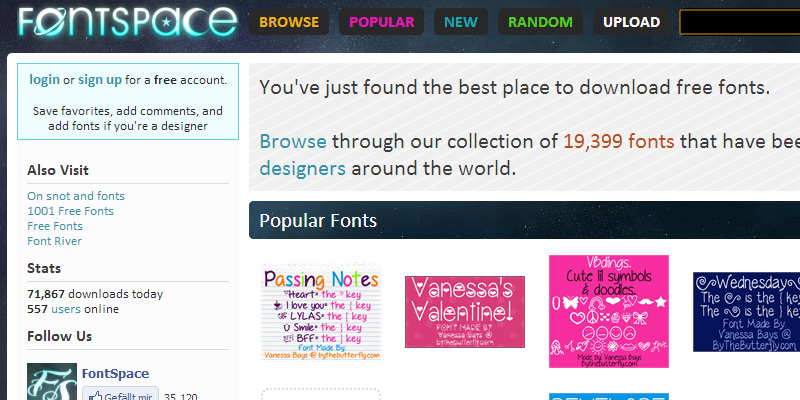Open the POPULAR menu item
Viewport: 800px width, 400px height.
[x=382, y=22]
